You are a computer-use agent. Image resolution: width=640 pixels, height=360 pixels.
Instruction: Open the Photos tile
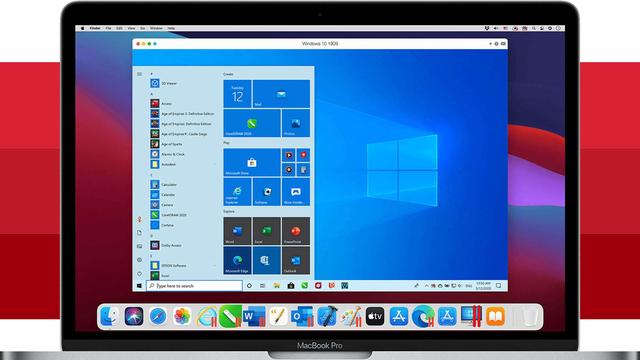(296, 123)
